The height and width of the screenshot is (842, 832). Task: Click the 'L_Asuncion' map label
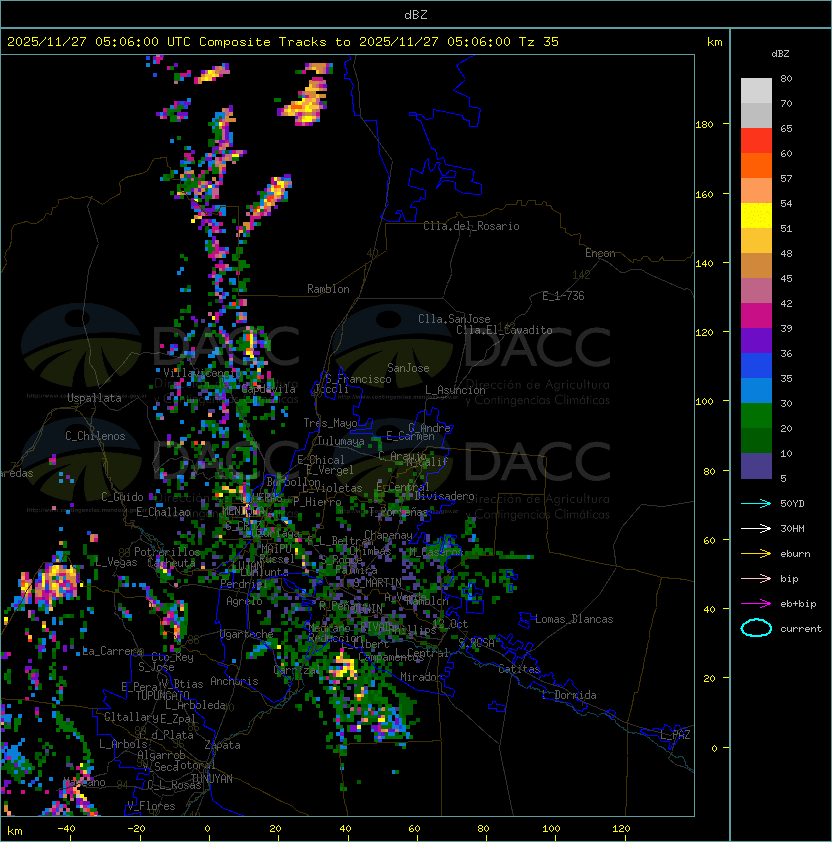(x=455, y=390)
